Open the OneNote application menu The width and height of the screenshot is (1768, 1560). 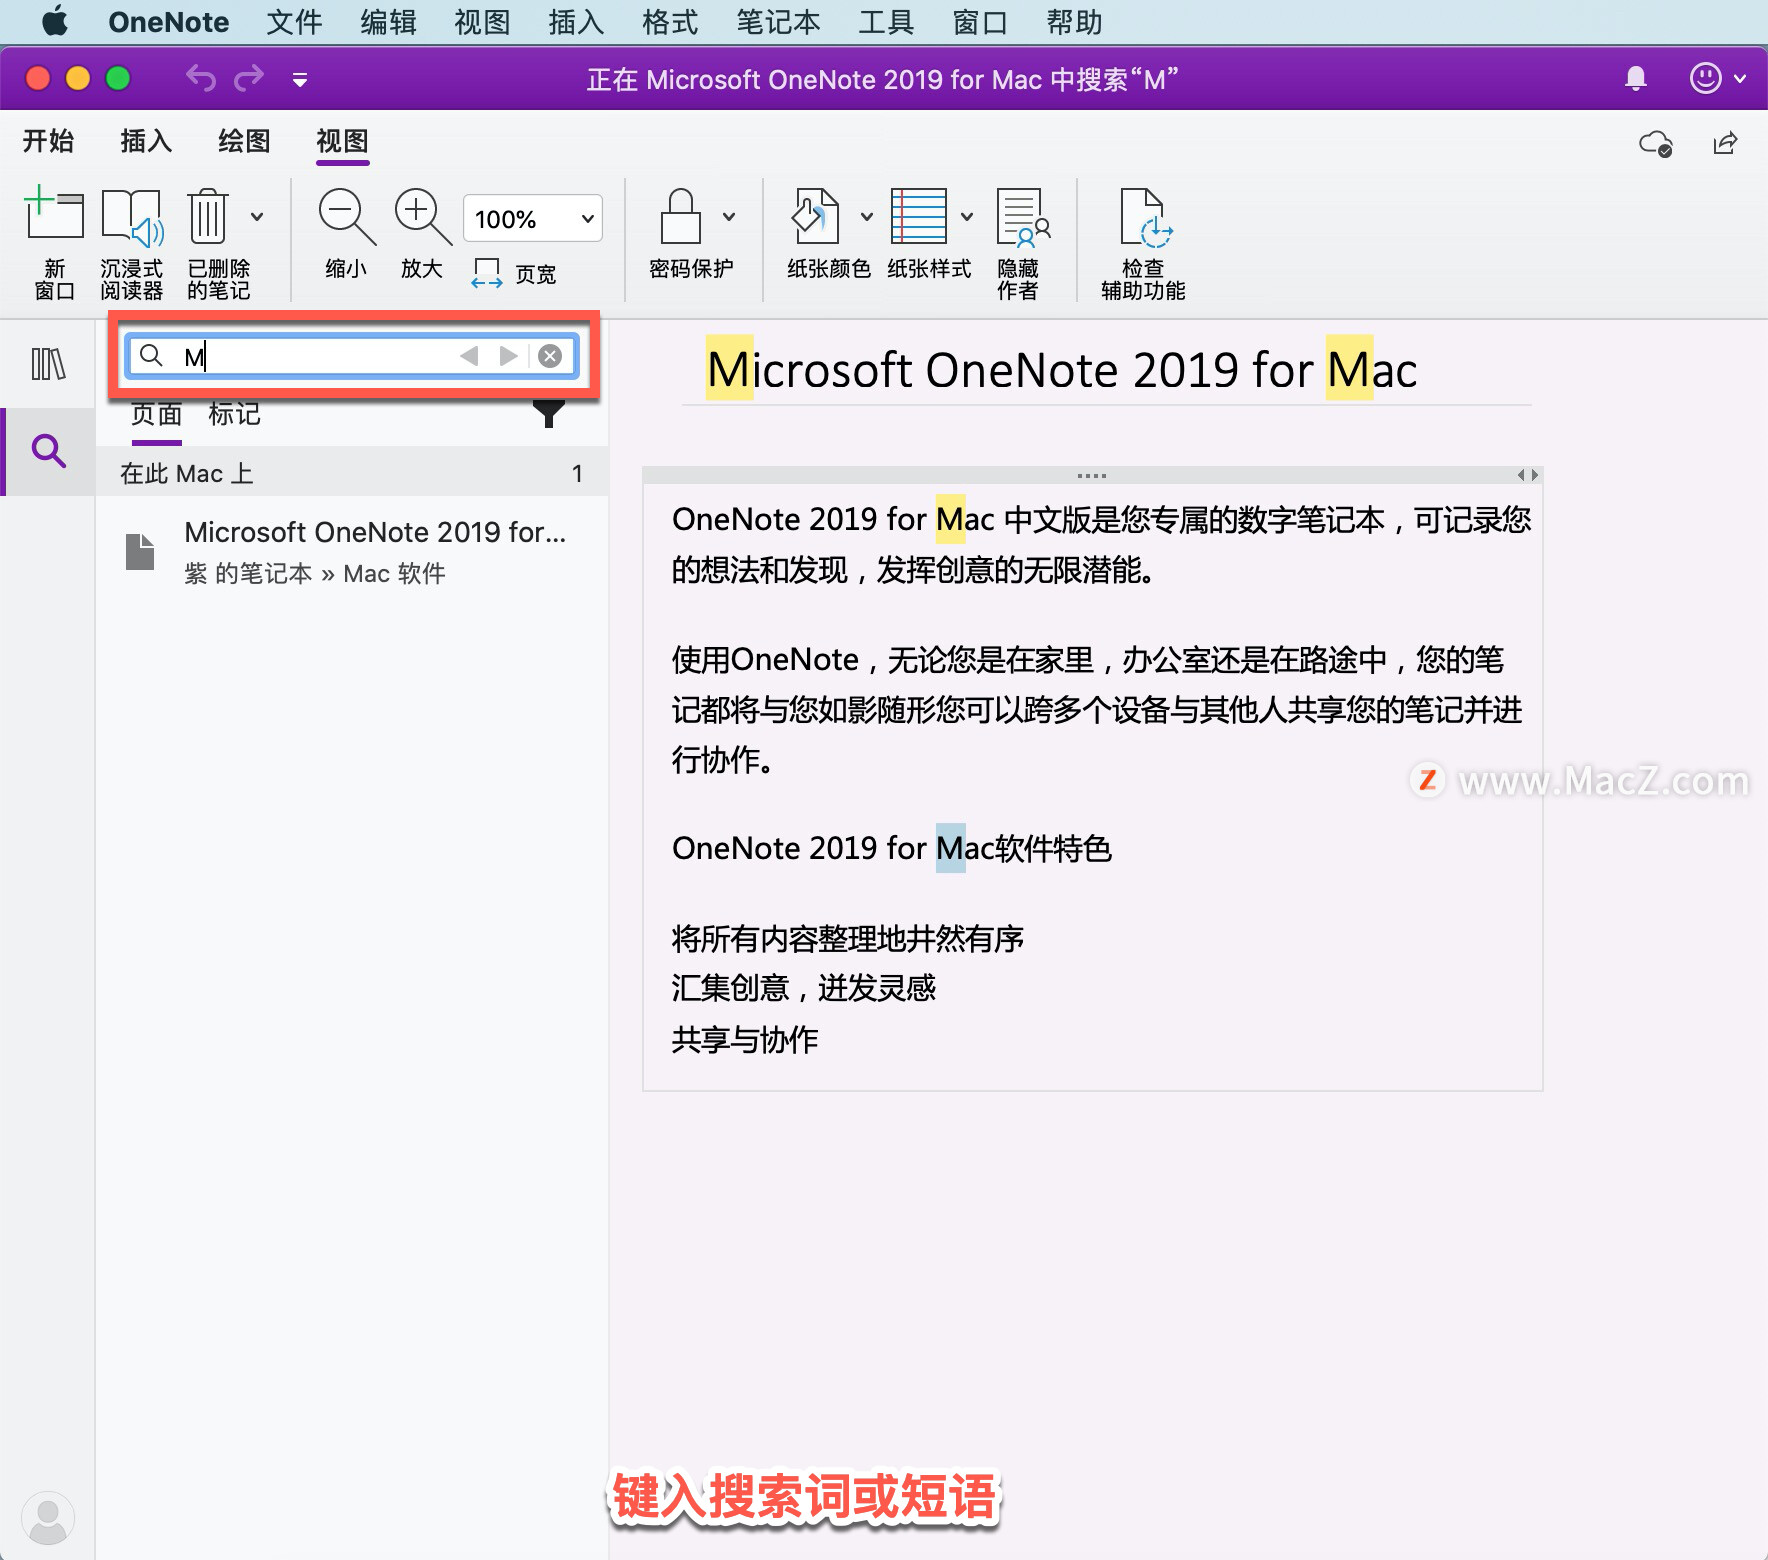click(x=168, y=22)
